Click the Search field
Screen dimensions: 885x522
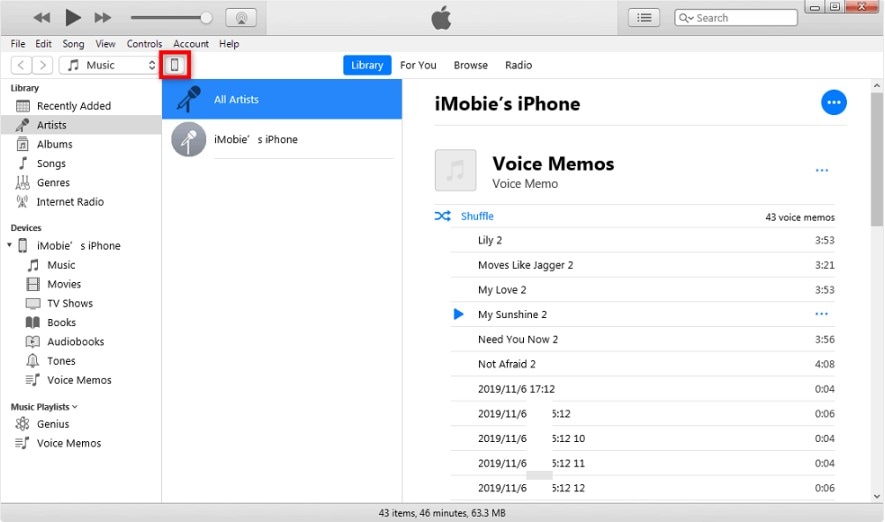tap(735, 17)
